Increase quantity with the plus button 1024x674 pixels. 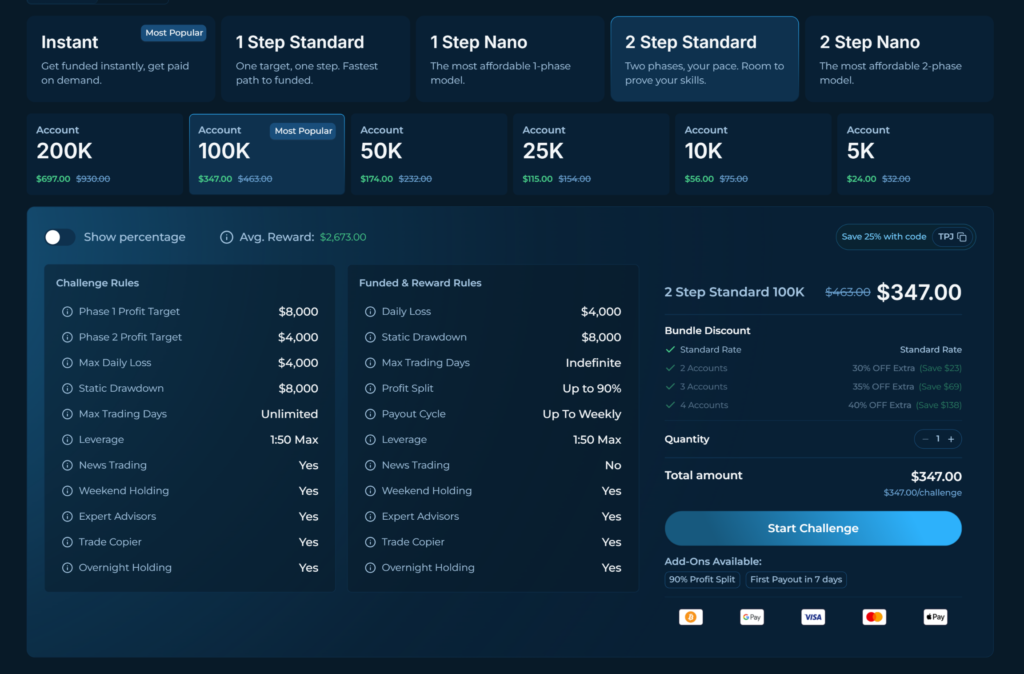(951, 440)
